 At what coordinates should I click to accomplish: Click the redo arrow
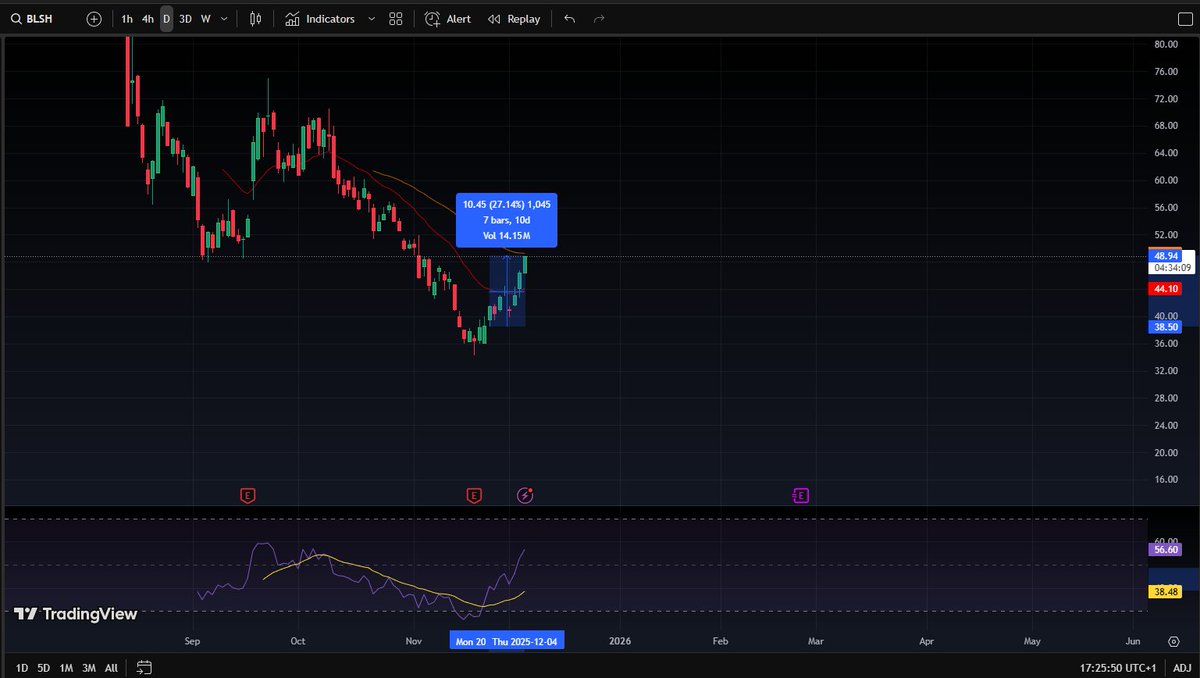click(599, 19)
